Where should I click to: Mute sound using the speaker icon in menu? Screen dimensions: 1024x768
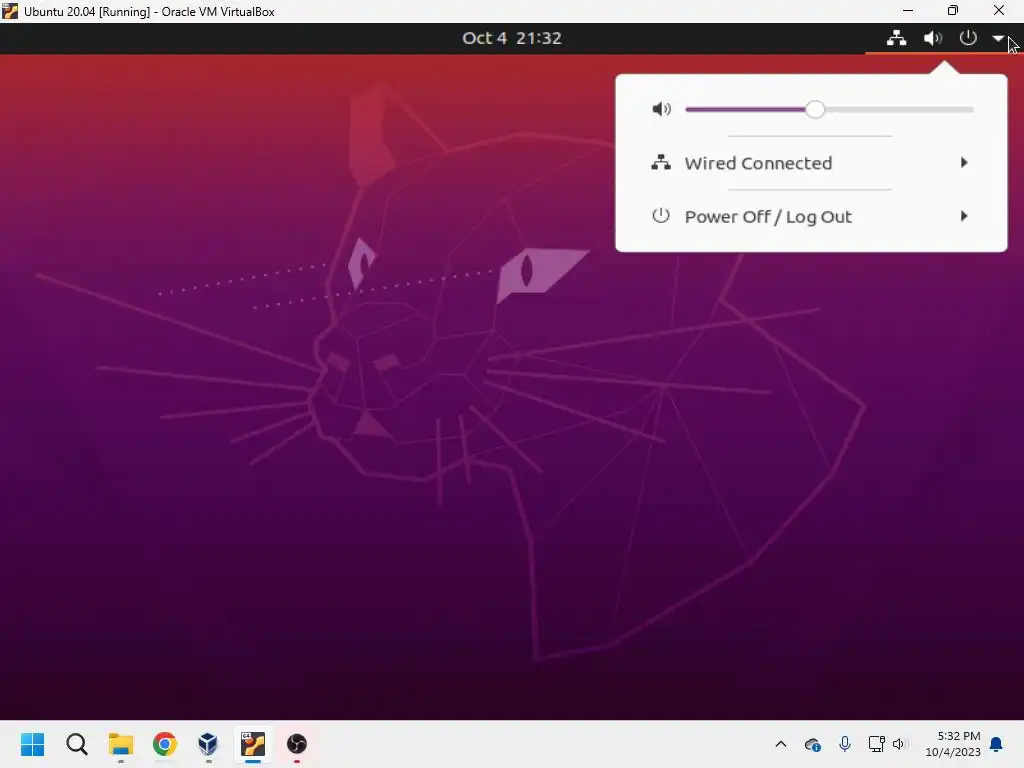[661, 109]
